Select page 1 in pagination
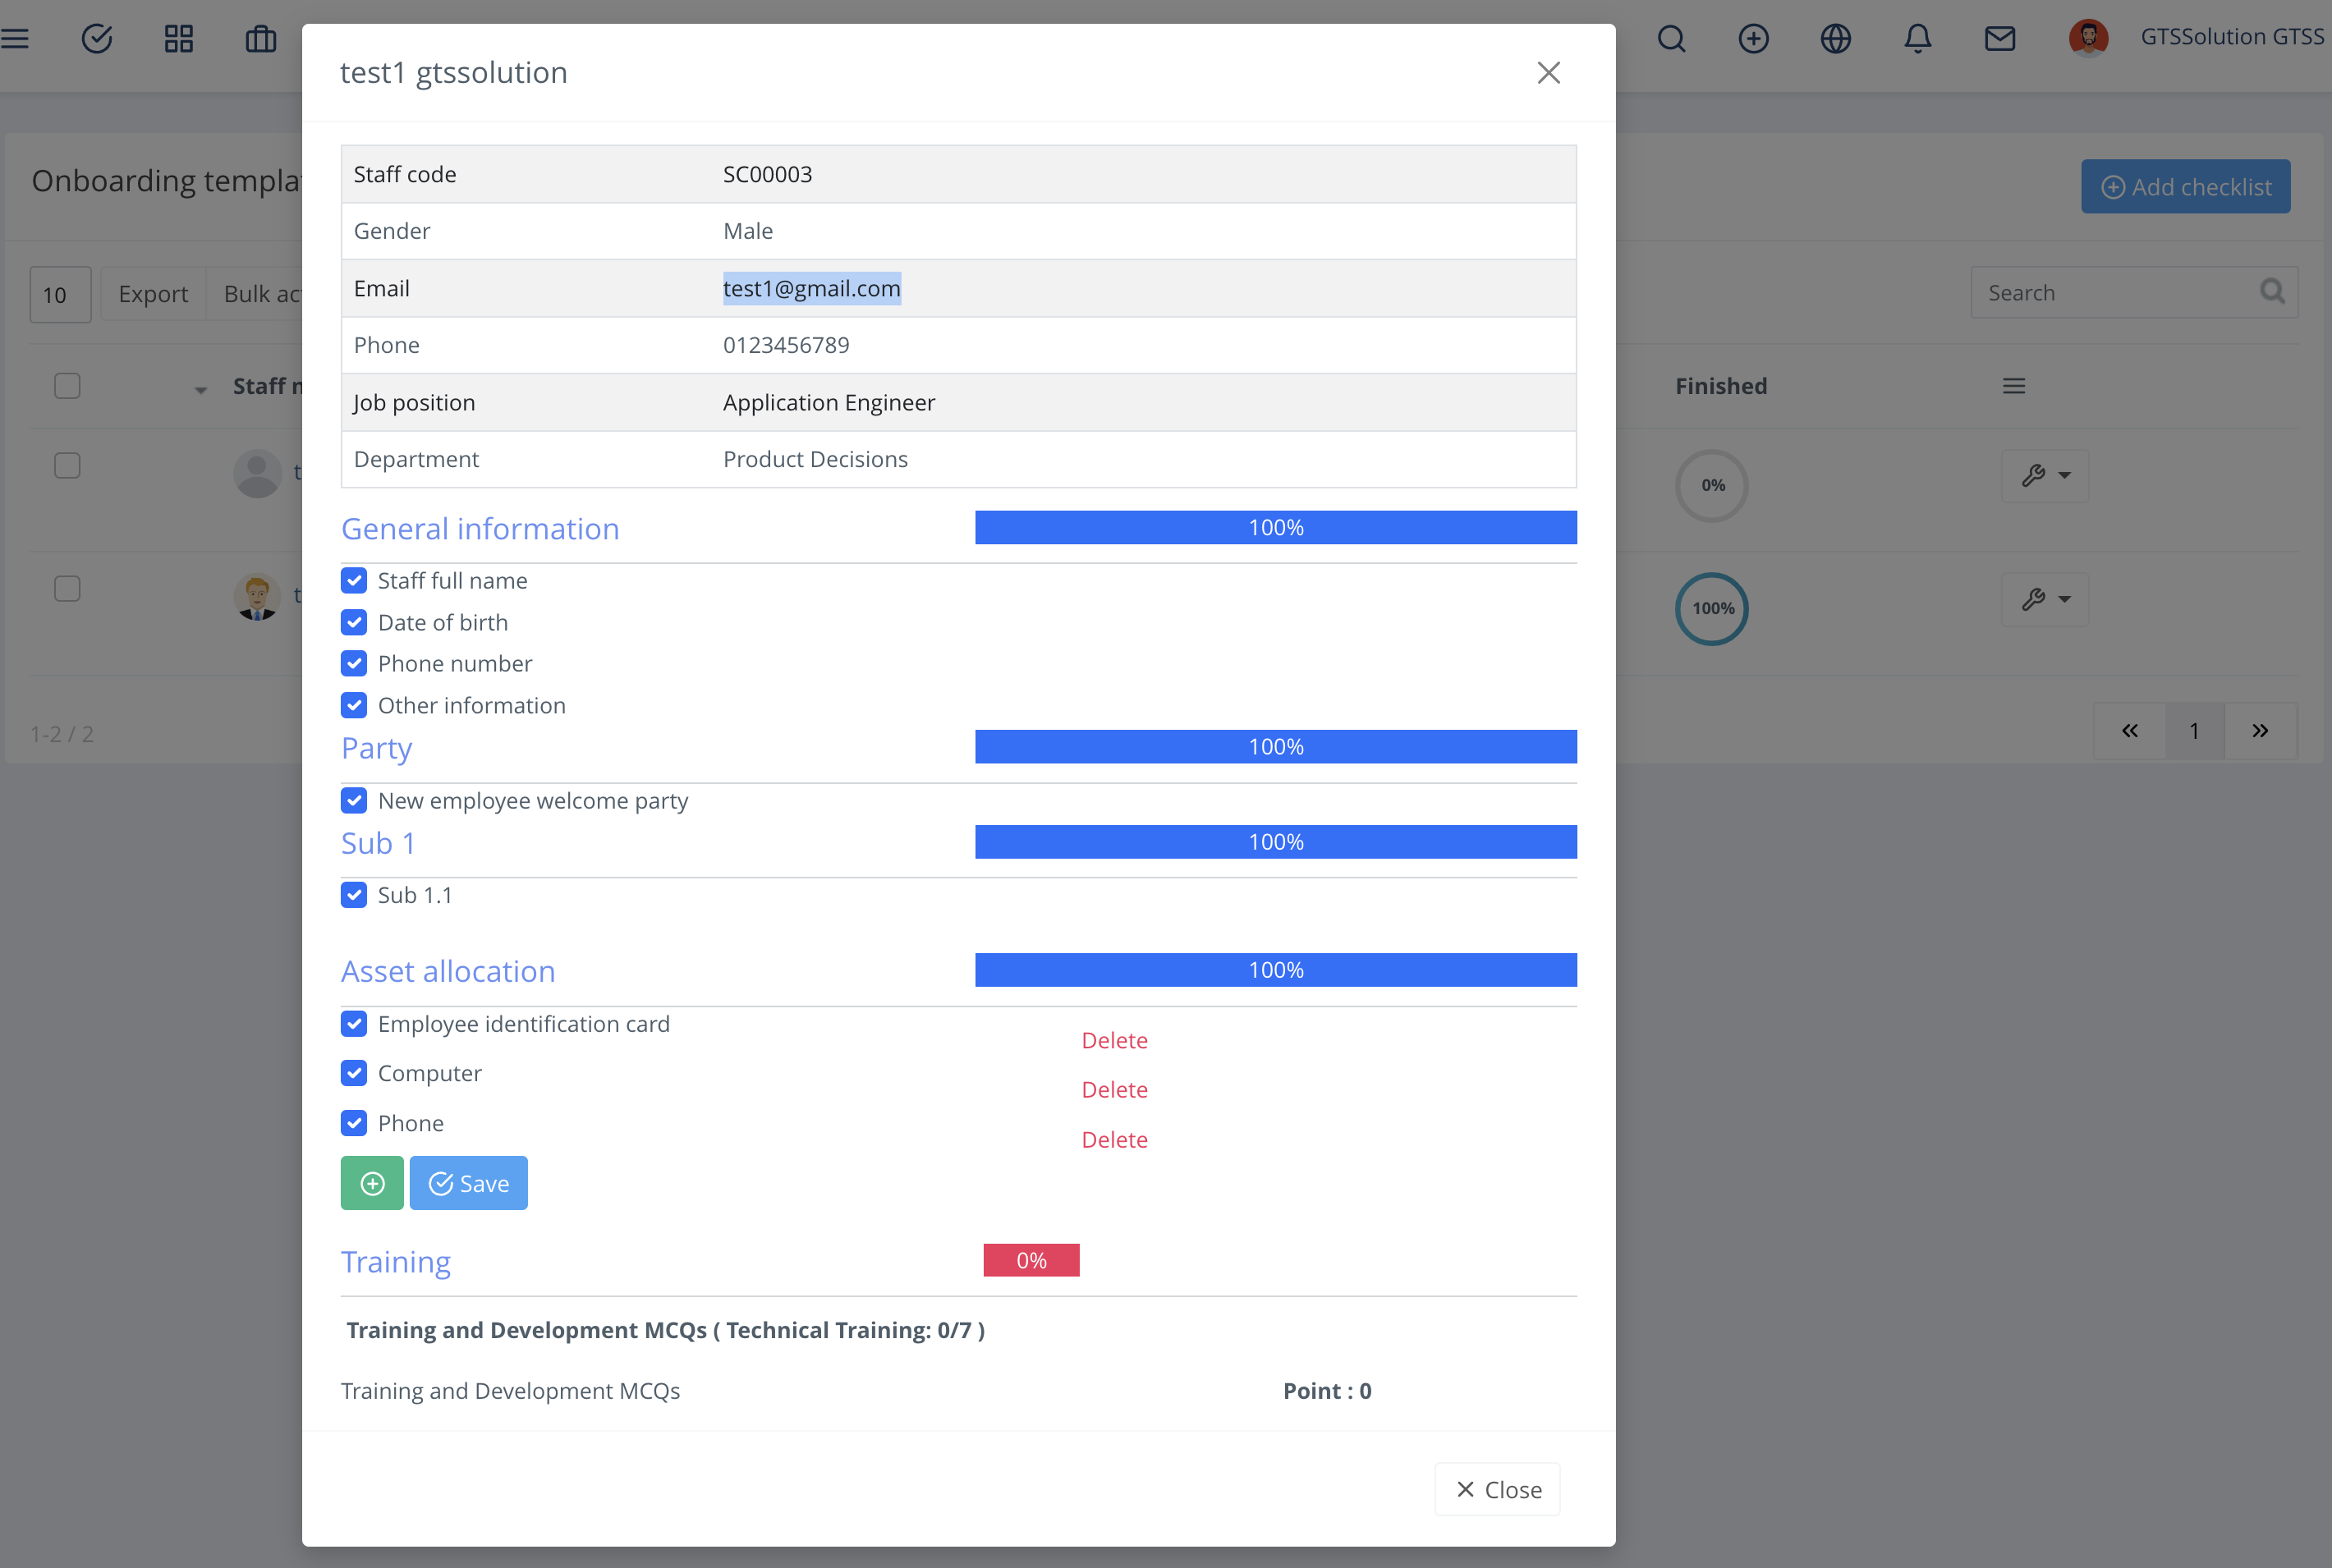Image resolution: width=2332 pixels, height=1568 pixels. 2195,731
